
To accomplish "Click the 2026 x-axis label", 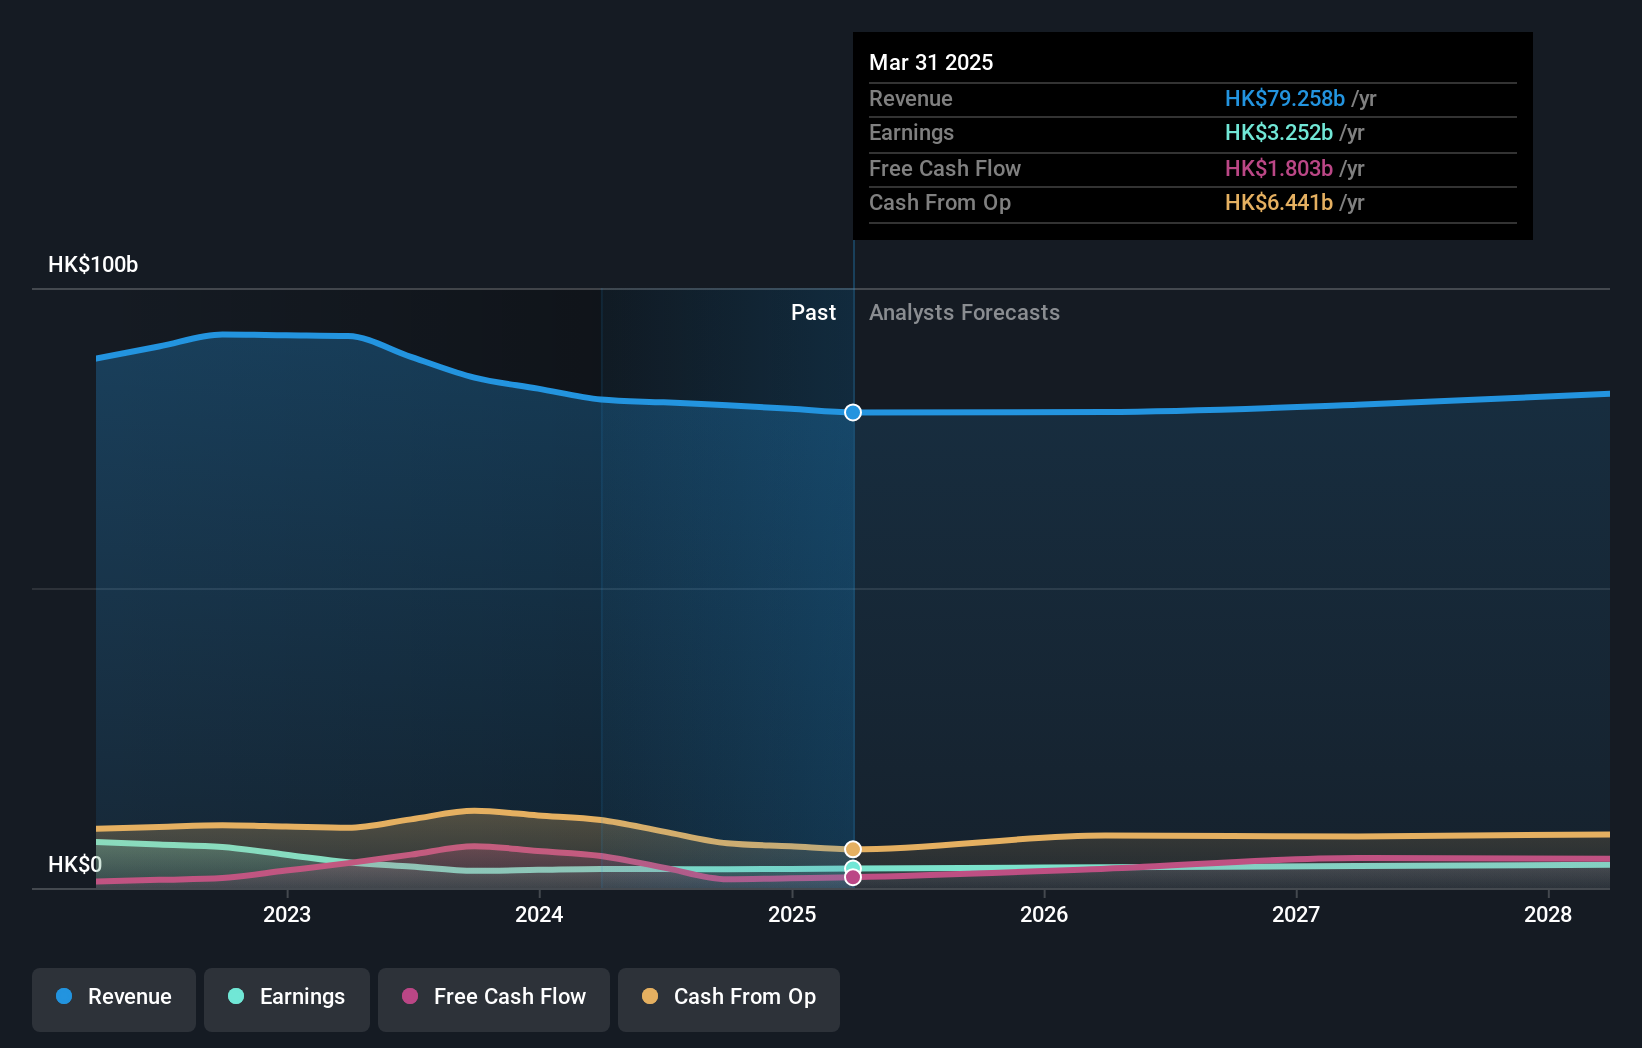I will point(1044,914).
